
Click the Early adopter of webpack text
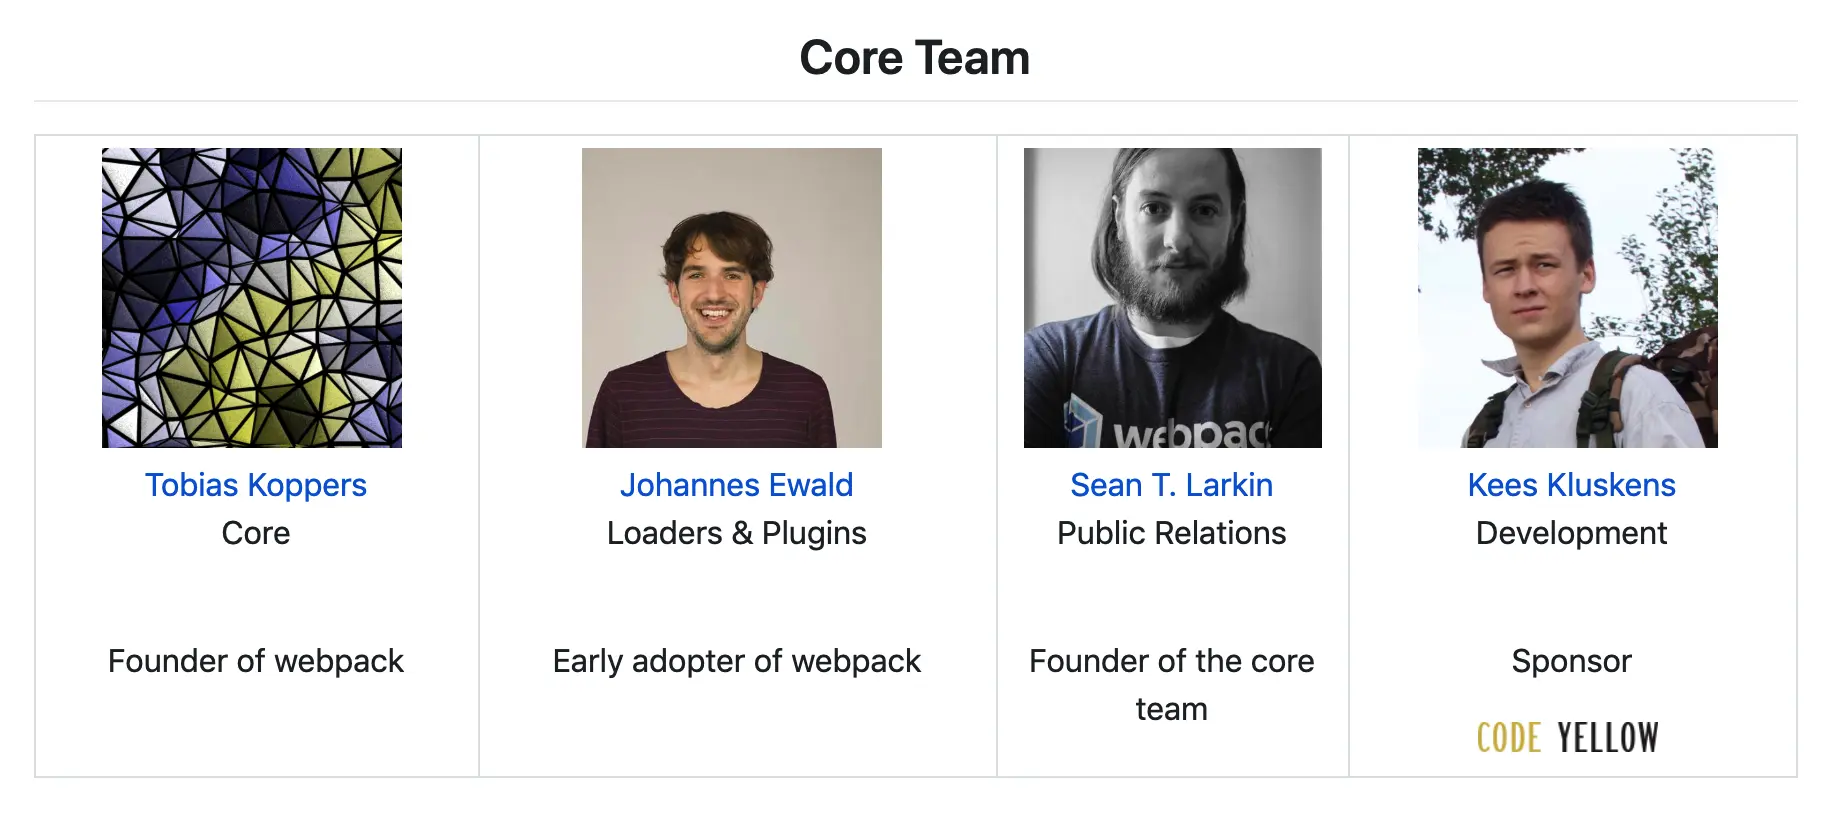(737, 661)
